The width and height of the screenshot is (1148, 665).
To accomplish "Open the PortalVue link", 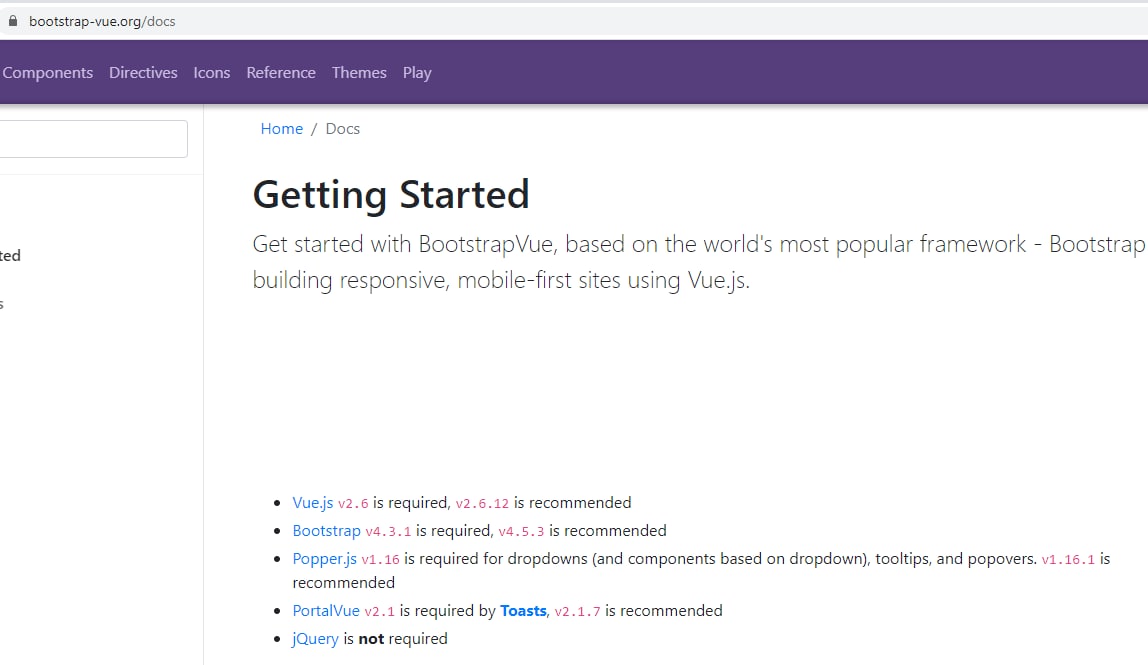I will (326, 611).
